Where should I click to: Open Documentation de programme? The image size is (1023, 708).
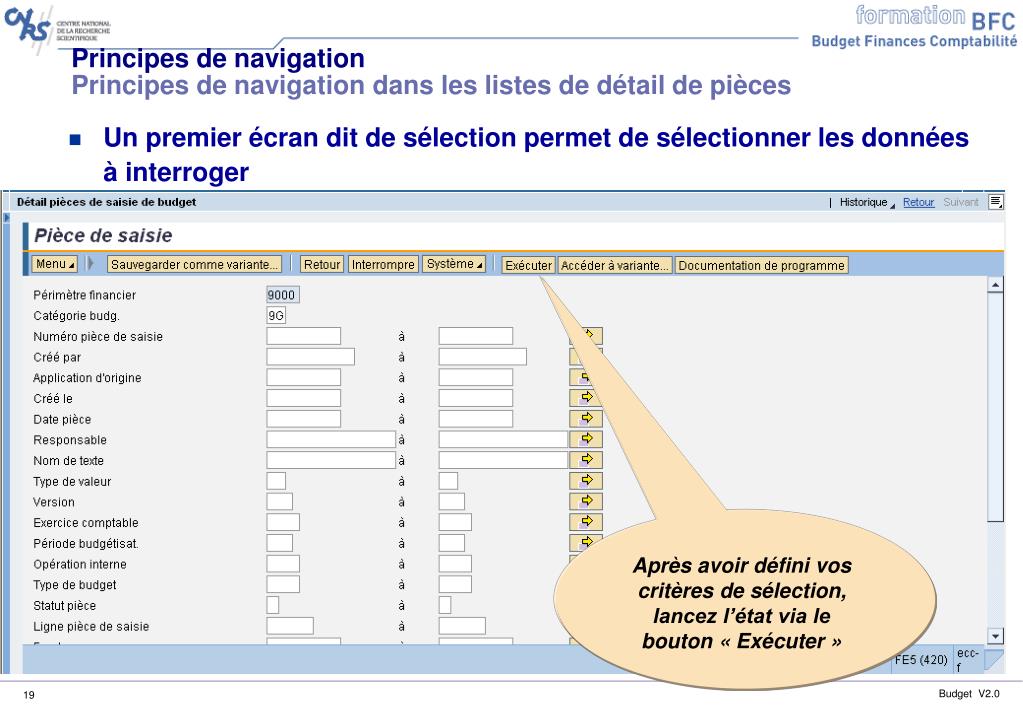point(761,265)
